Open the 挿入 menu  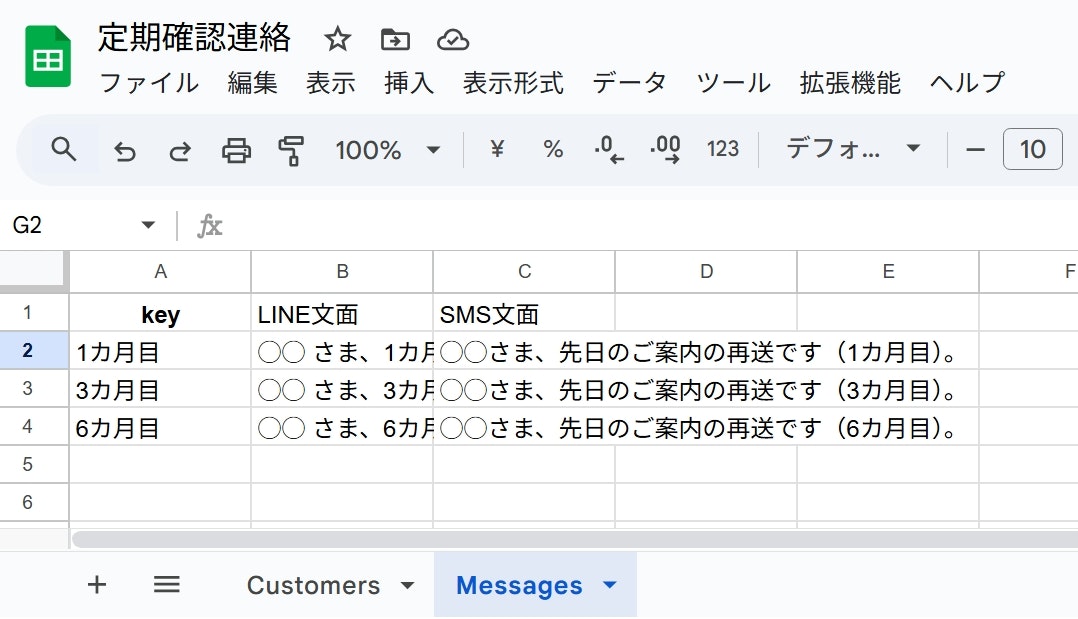pyautogui.click(x=407, y=84)
